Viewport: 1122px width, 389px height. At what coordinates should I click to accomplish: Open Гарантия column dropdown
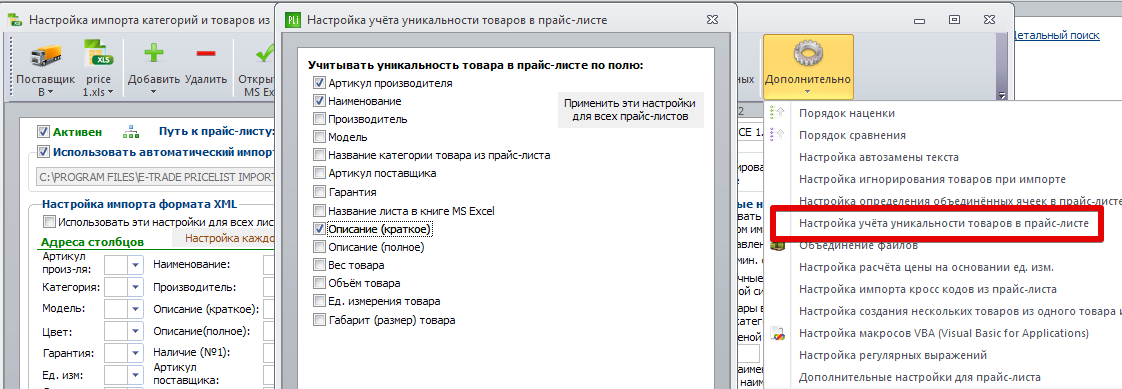(x=136, y=353)
